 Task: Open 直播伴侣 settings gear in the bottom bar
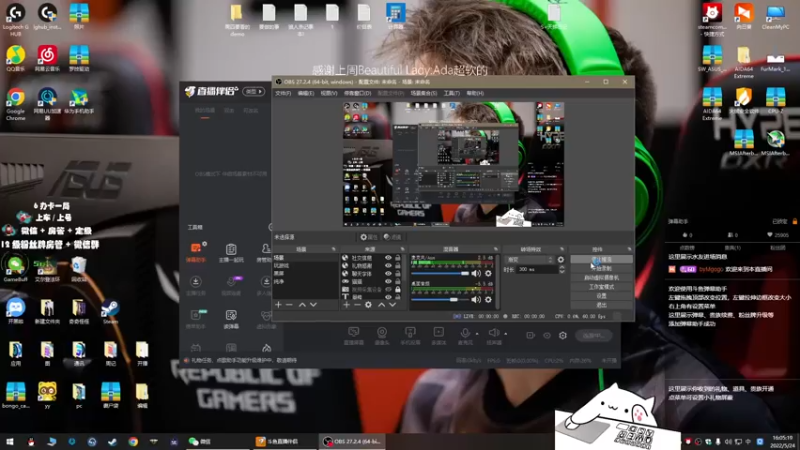point(563,335)
